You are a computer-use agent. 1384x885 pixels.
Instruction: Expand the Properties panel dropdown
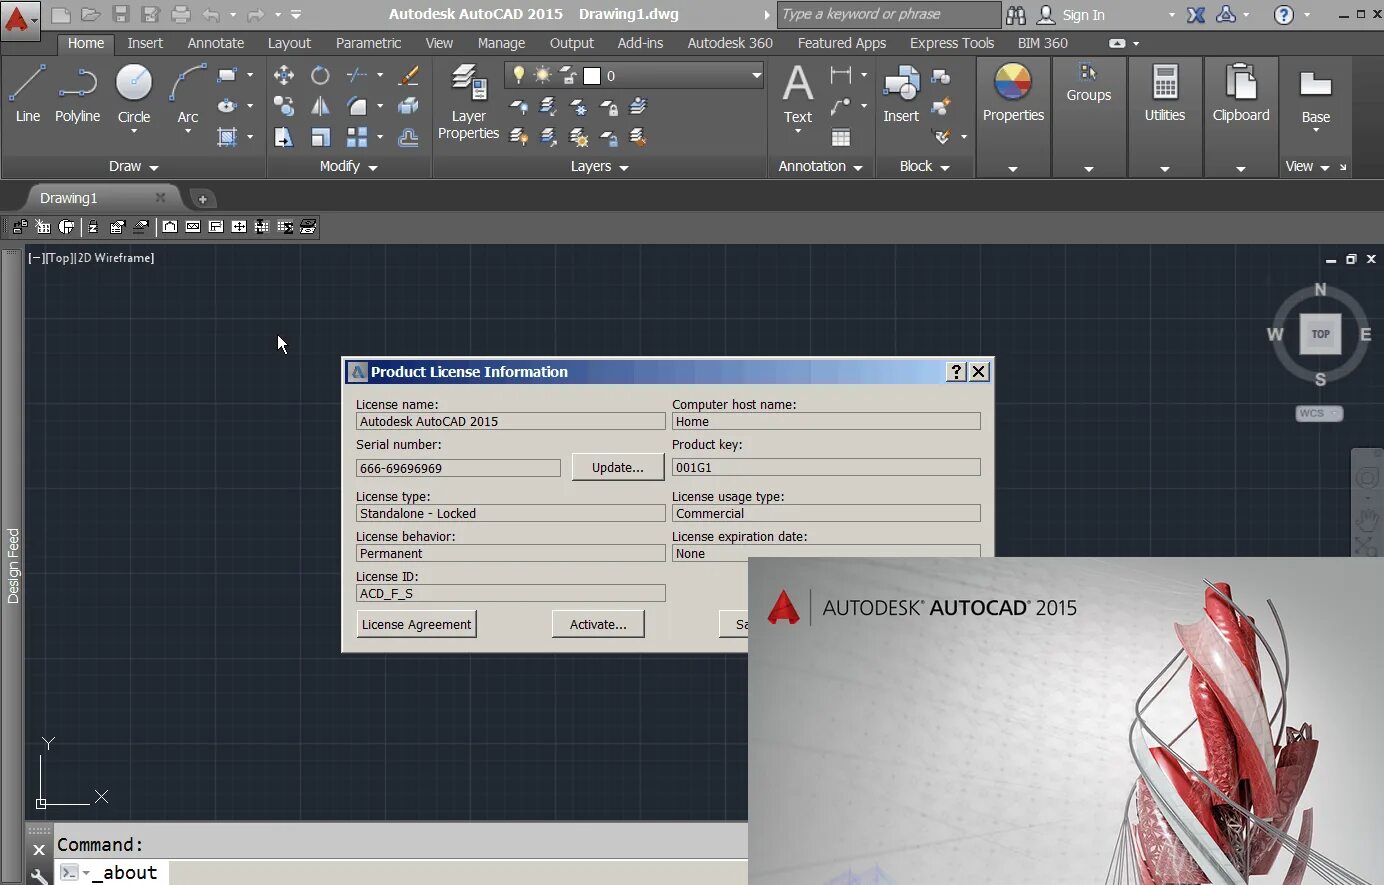(x=1013, y=168)
